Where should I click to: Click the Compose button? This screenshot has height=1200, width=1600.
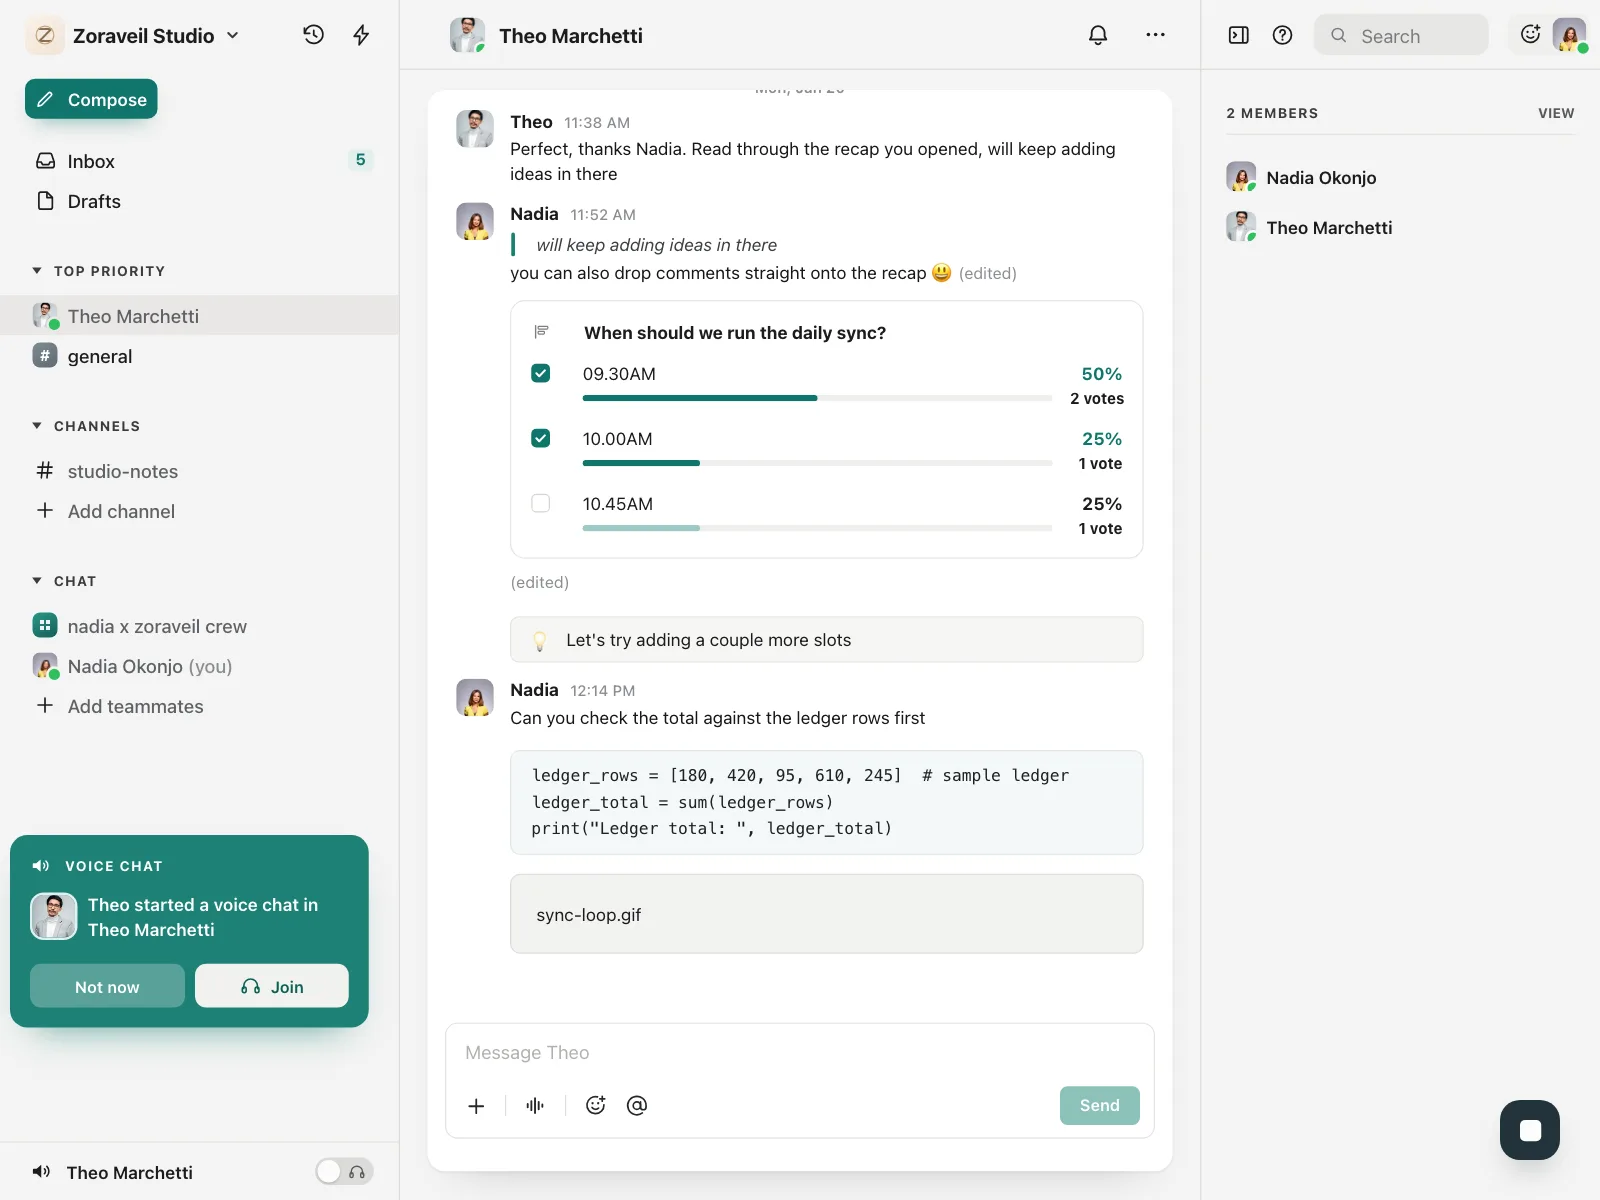[91, 99]
